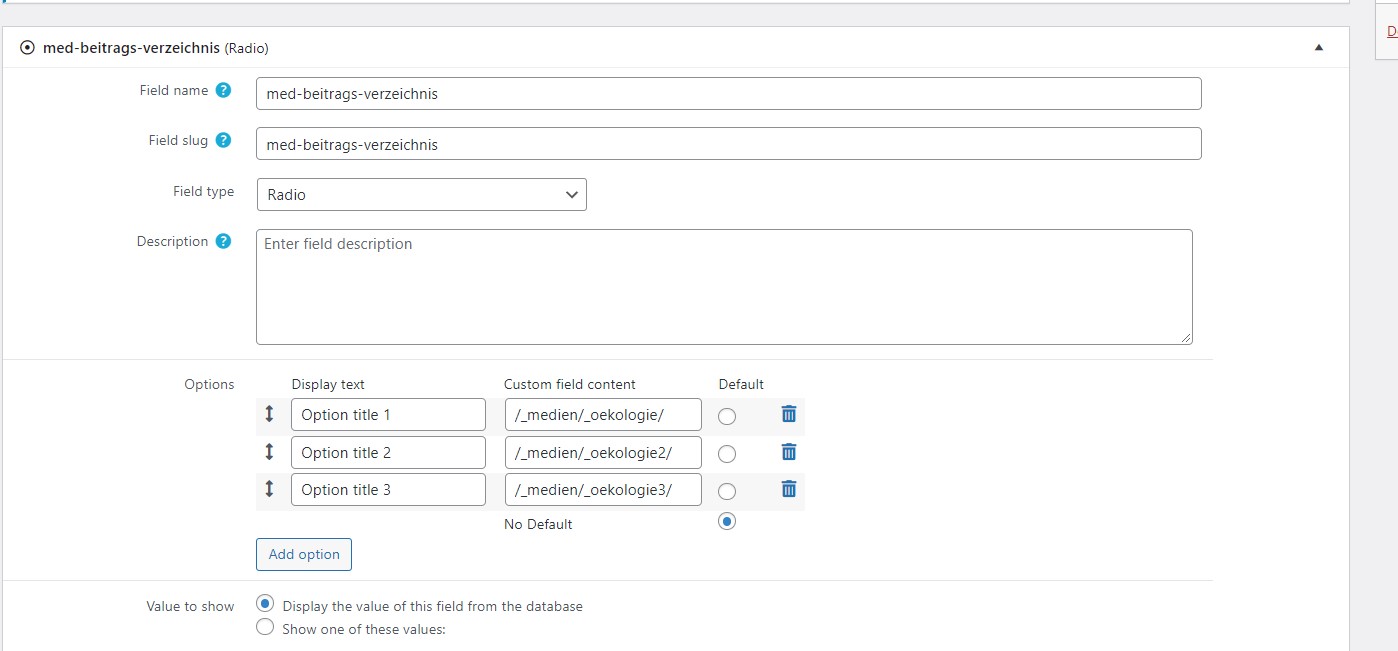
Task: Click the Options label
Action: (x=209, y=384)
